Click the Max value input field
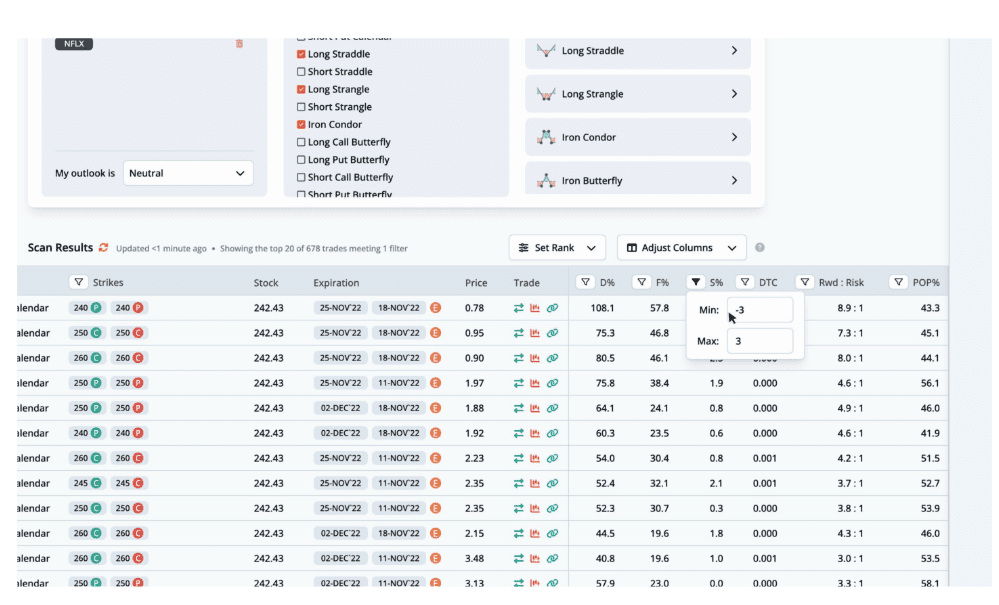This screenshot has height=605, width=999. (x=760, y=341)
